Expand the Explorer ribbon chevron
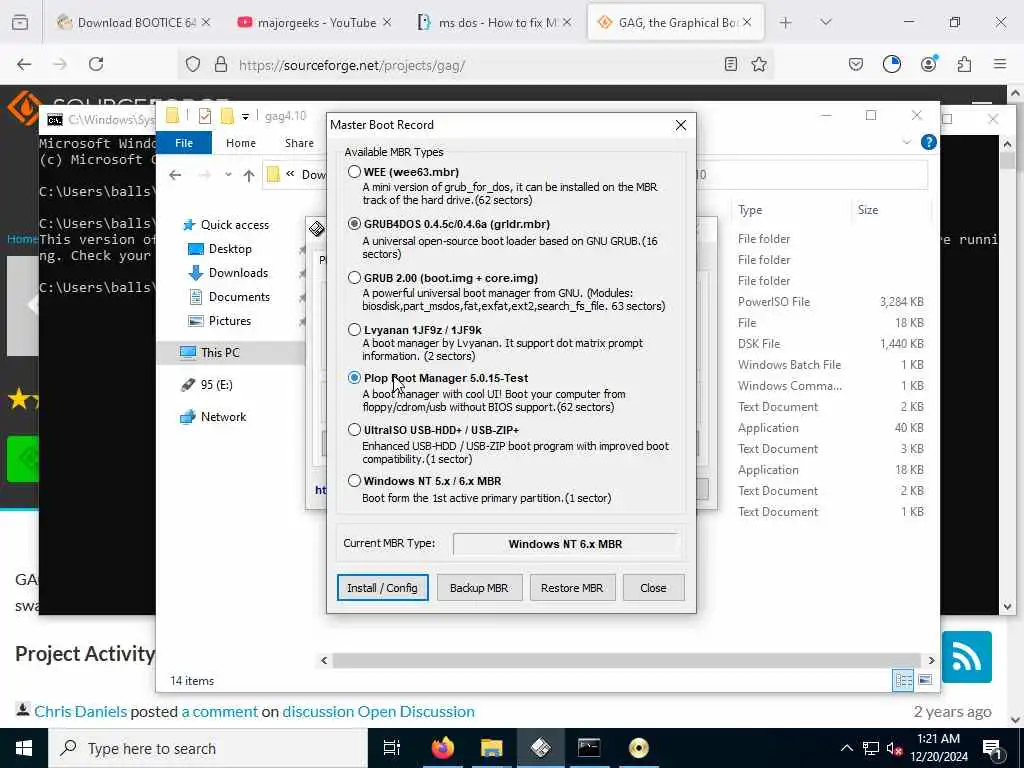The image size is (1024, 768). [906, 142]
